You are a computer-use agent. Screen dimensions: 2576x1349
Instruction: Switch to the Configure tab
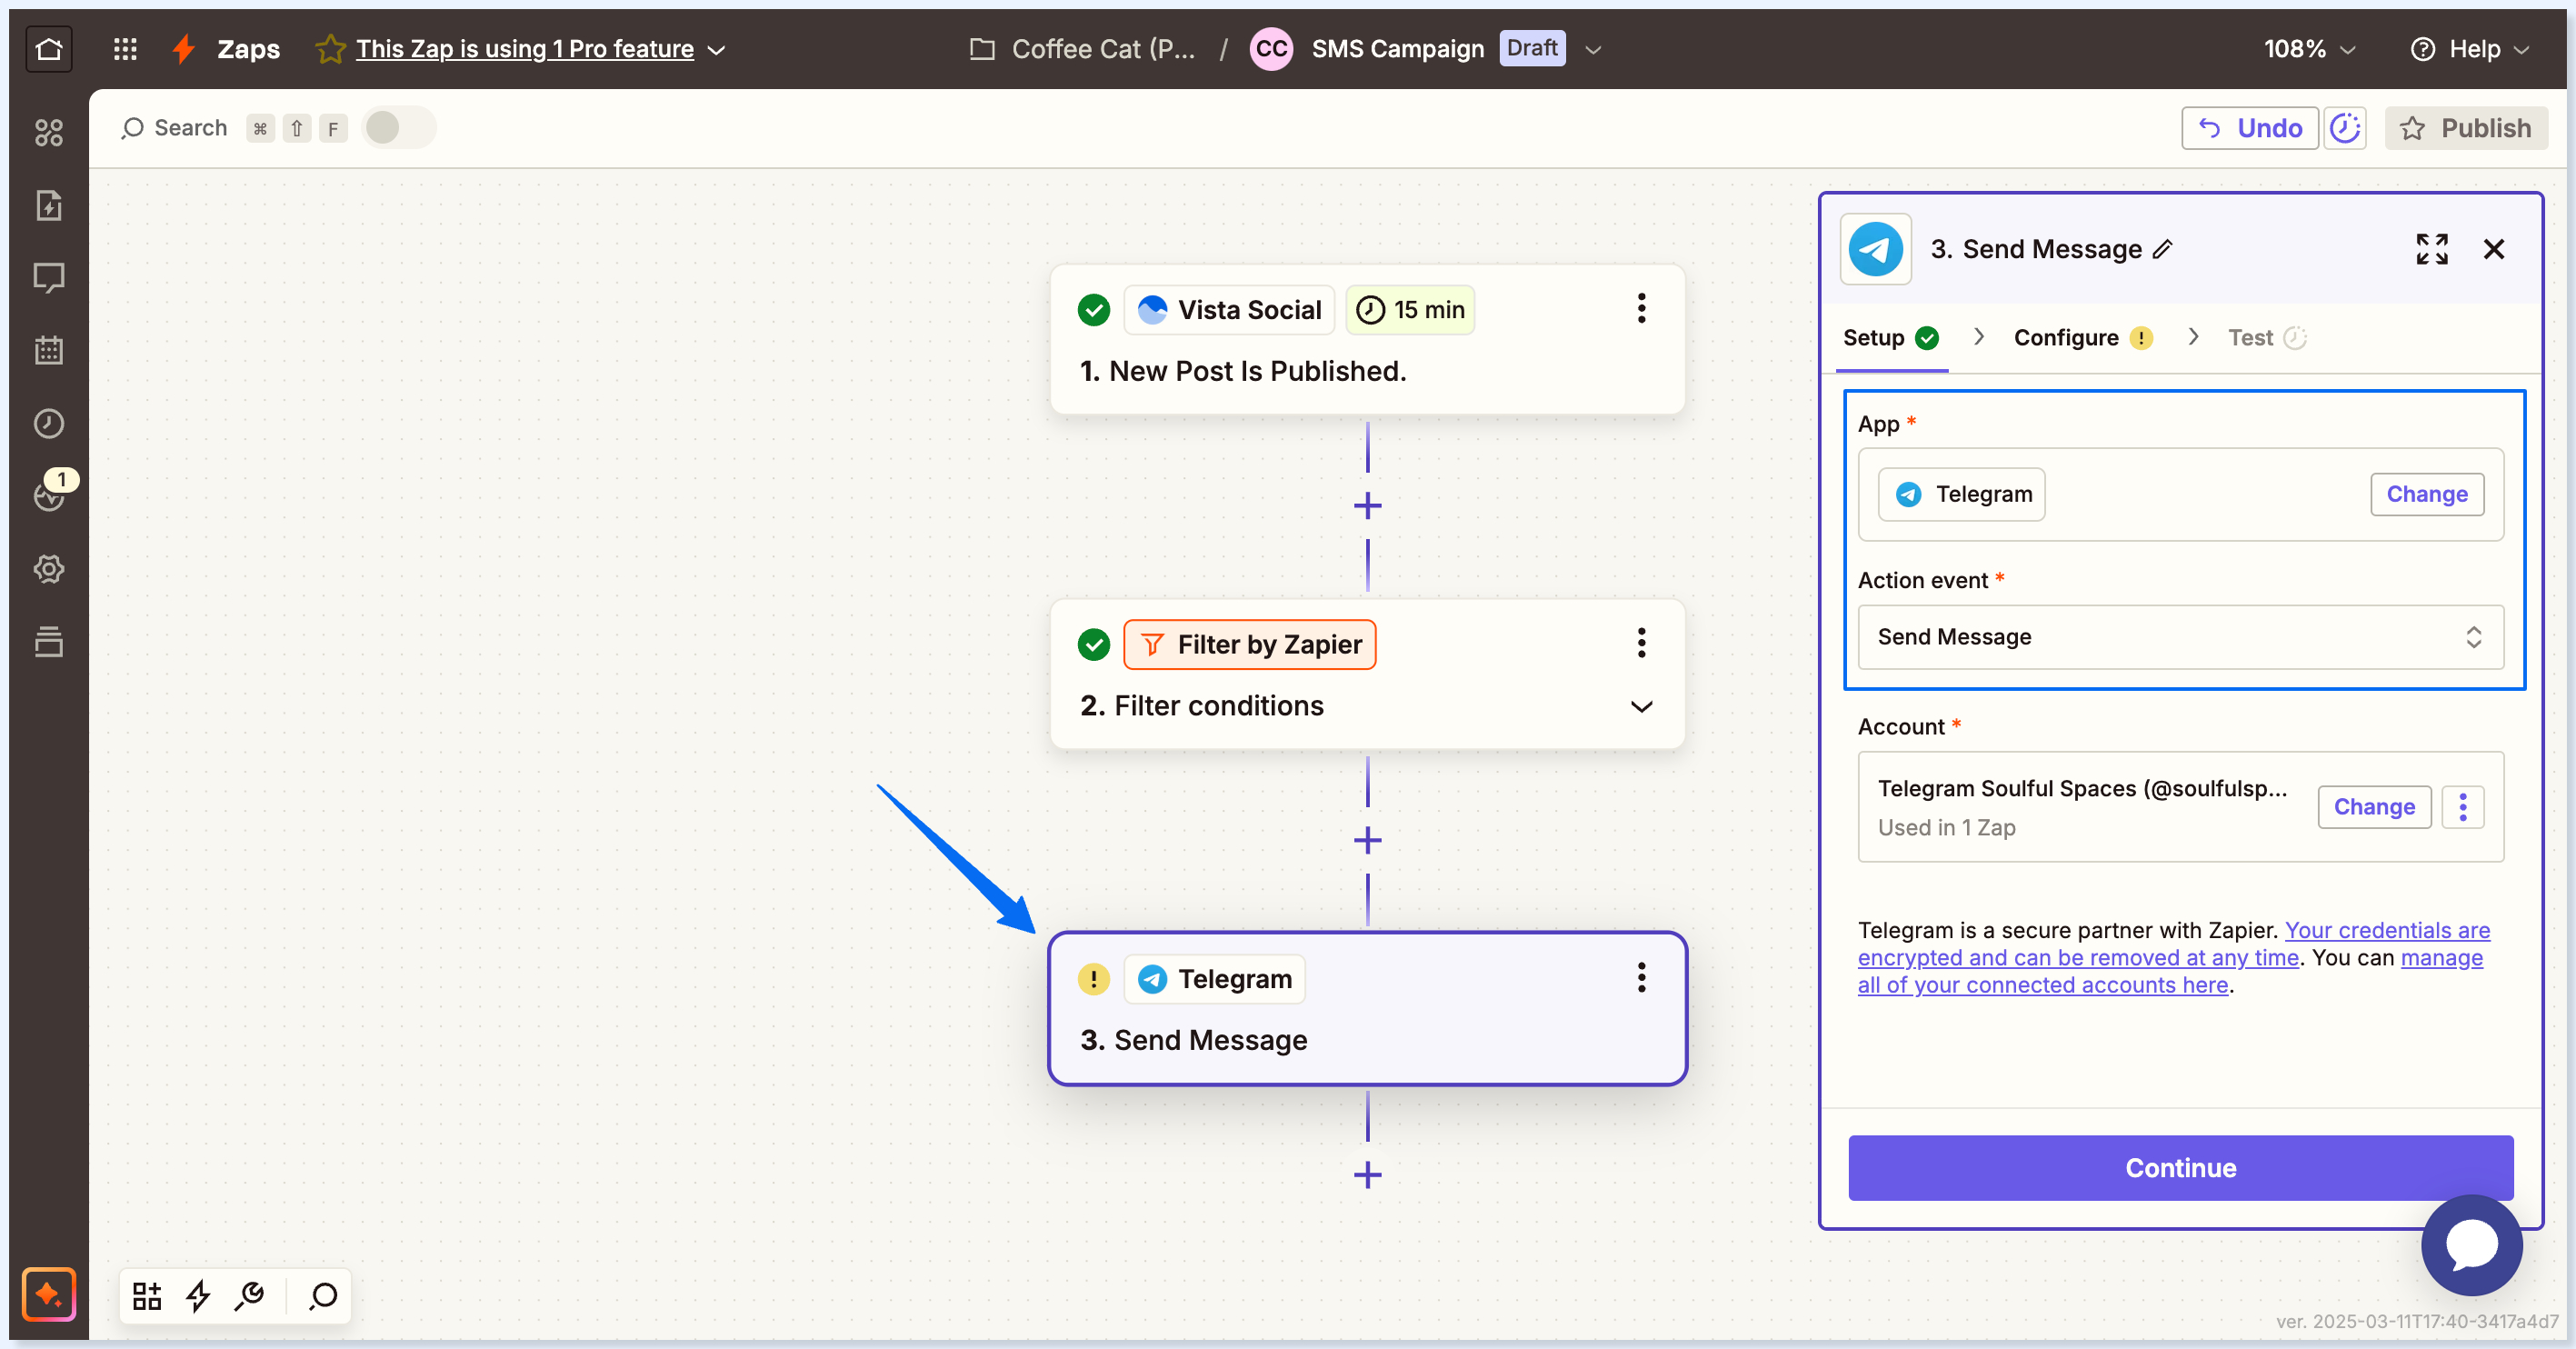pyautogui.click(x=2082, y=338)
